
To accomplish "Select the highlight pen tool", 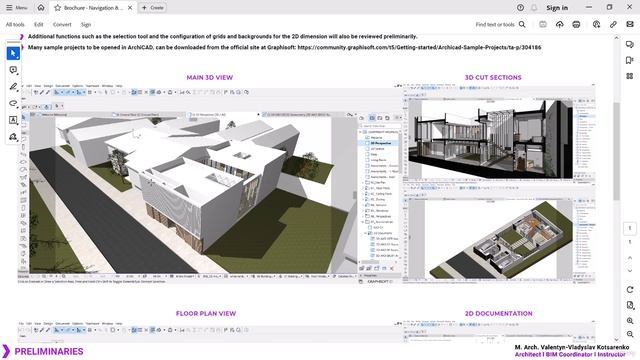I will pos(13,87).
